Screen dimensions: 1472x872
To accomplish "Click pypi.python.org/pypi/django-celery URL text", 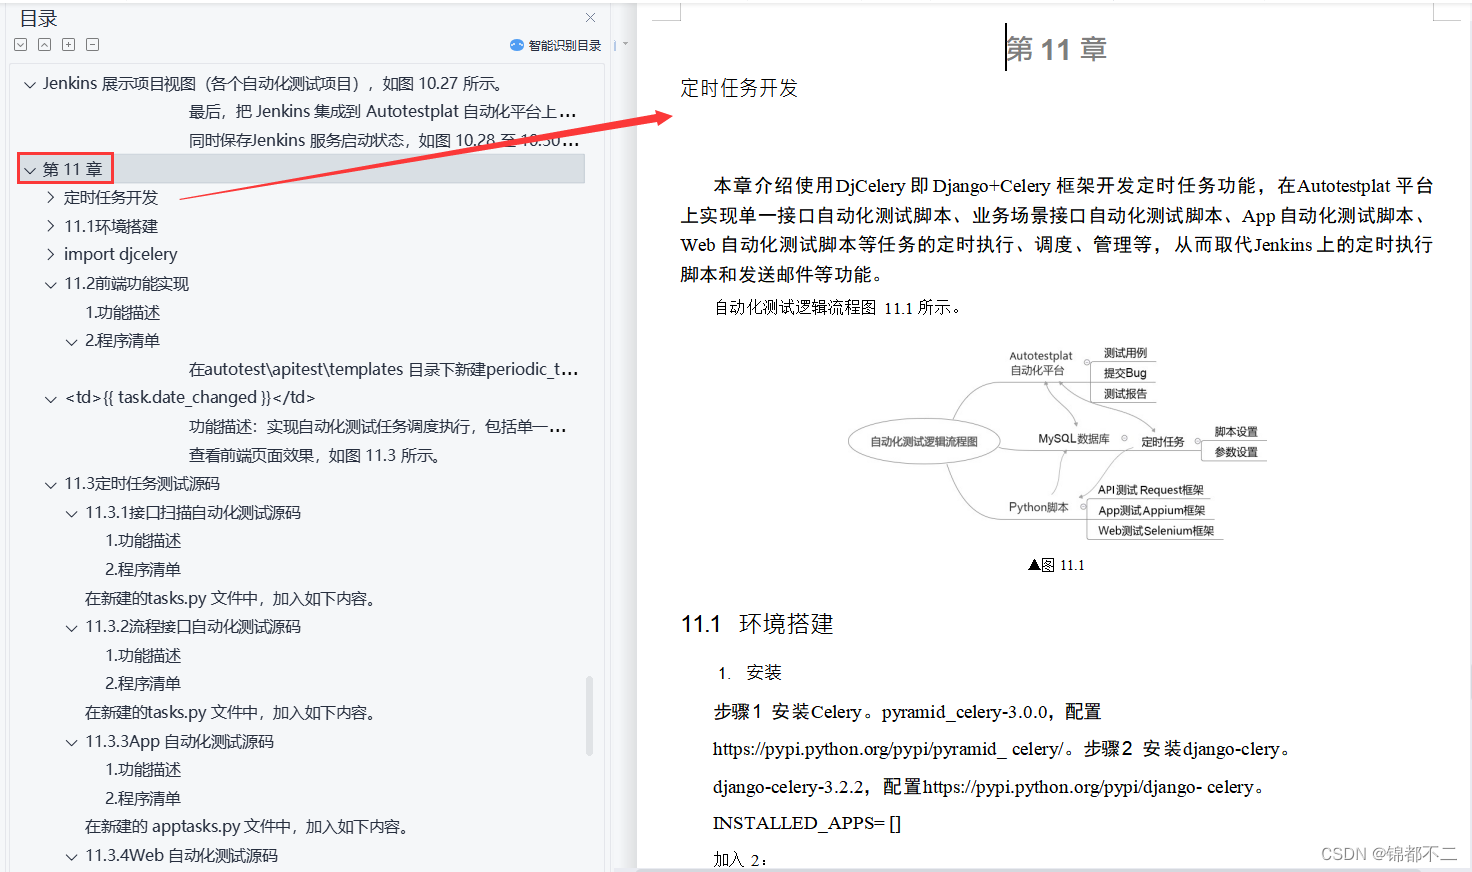I will (1088, 787).
